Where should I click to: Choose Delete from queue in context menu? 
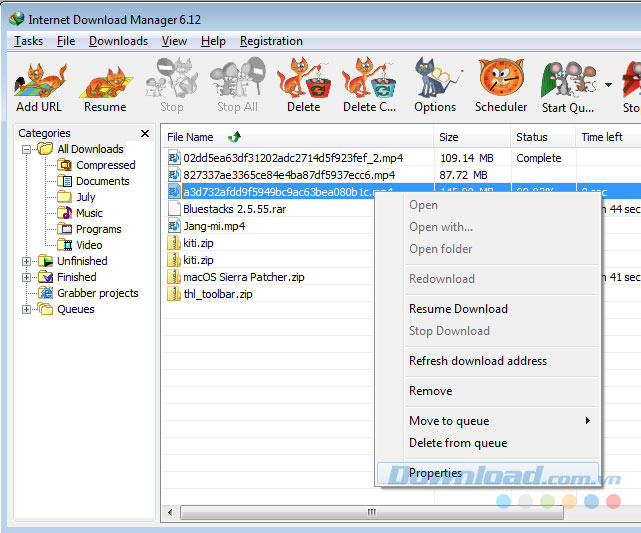pos(488,443)
